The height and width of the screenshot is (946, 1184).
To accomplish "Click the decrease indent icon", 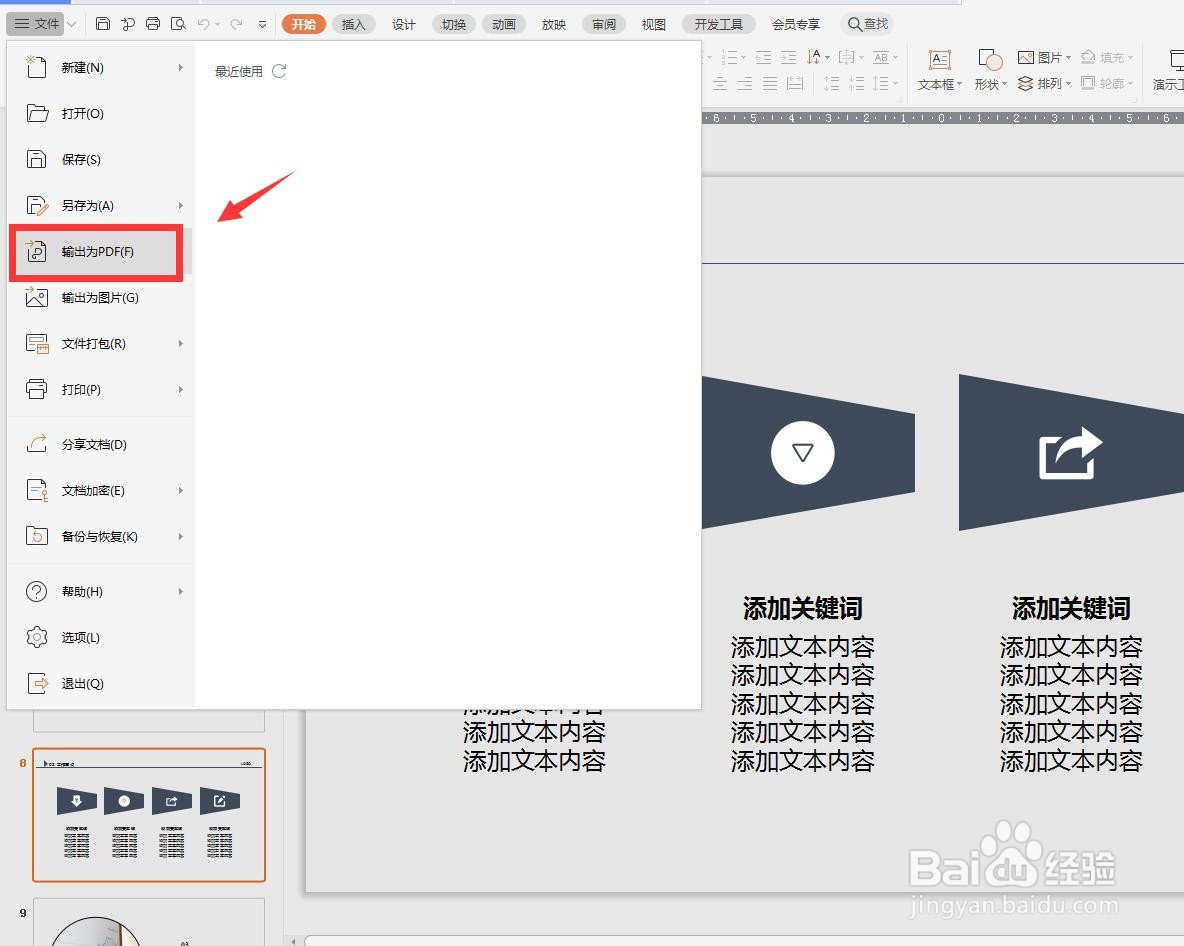I will click(763, 57).
